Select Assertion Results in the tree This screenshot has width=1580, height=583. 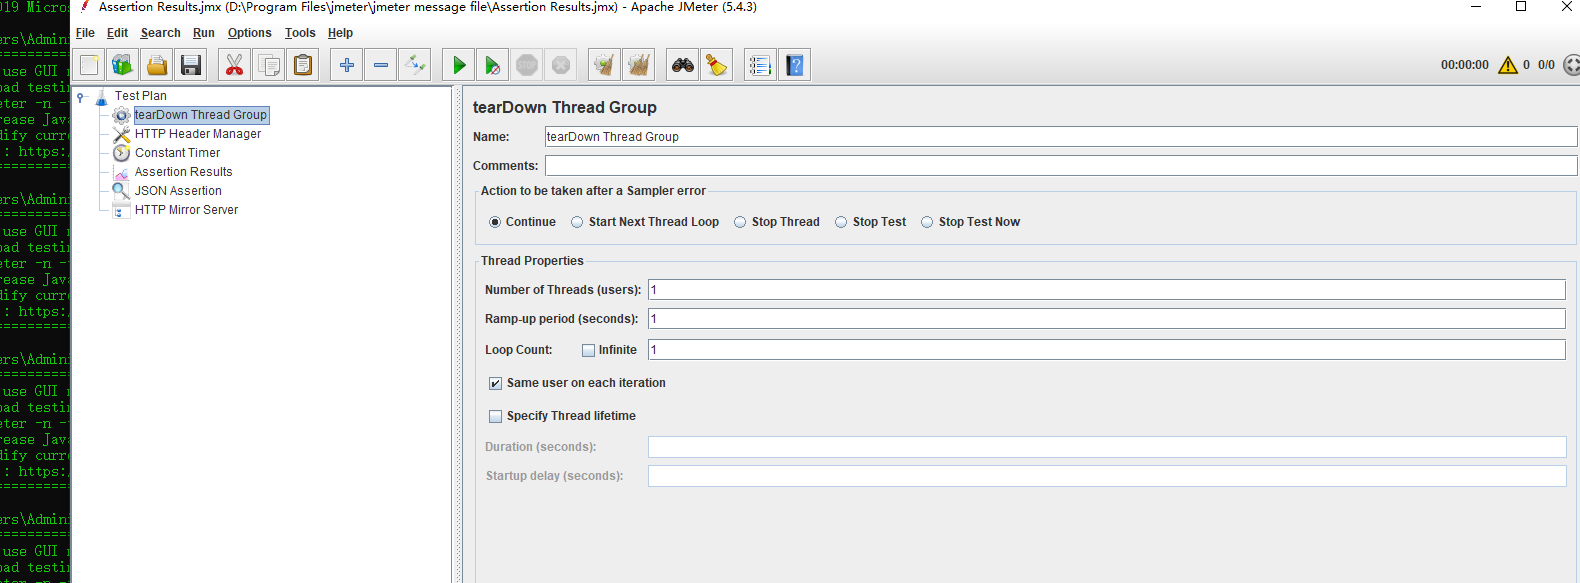[183, 172]
